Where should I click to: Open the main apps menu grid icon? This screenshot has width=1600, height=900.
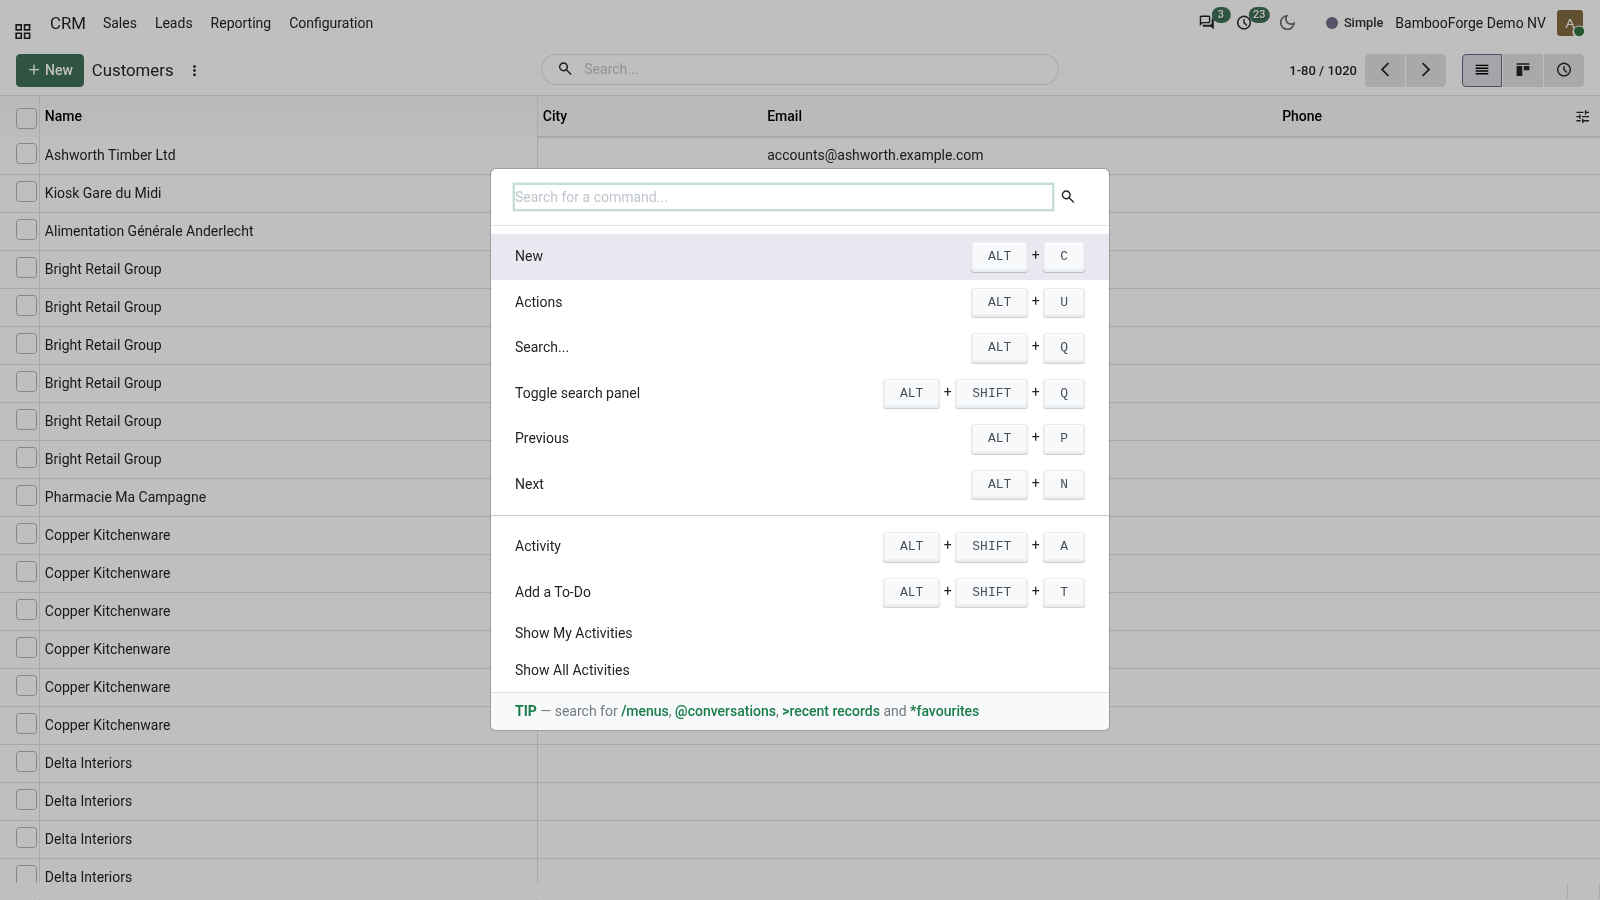(x=23, y=31)
